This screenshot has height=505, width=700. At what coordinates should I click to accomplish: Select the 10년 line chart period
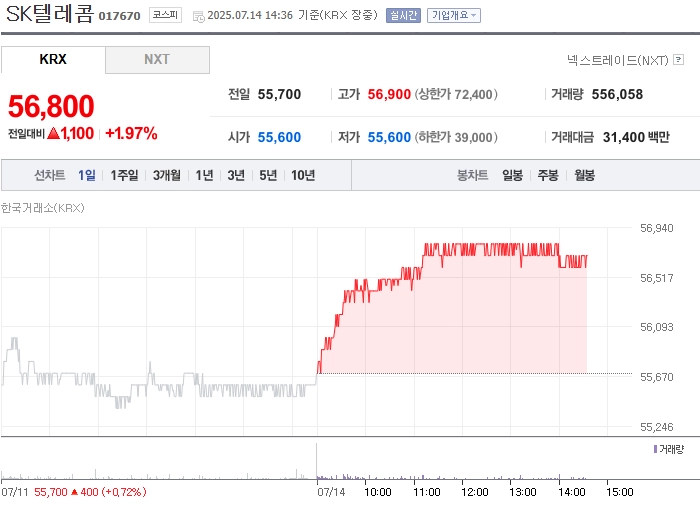(303, 175)
